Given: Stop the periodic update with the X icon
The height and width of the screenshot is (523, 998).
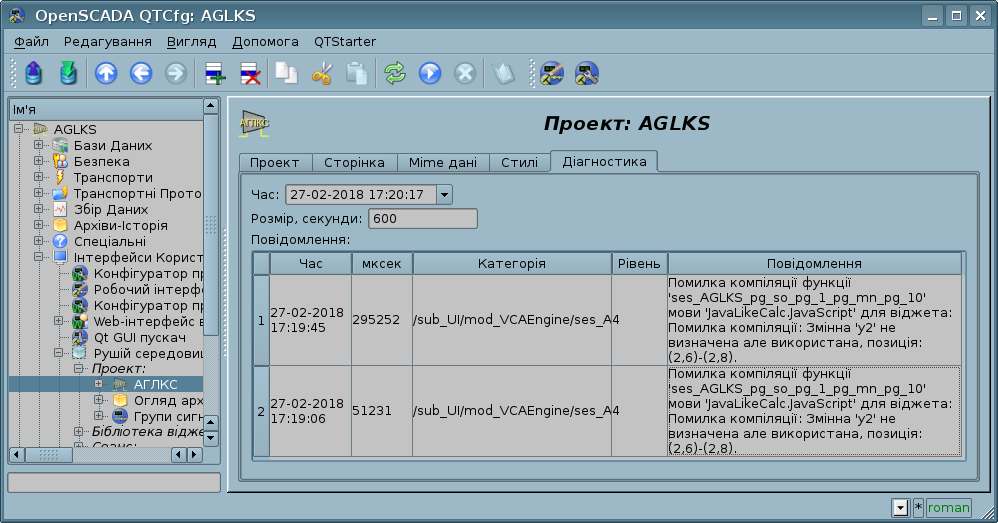Looking at the screenshot, I should click(465, 73).
